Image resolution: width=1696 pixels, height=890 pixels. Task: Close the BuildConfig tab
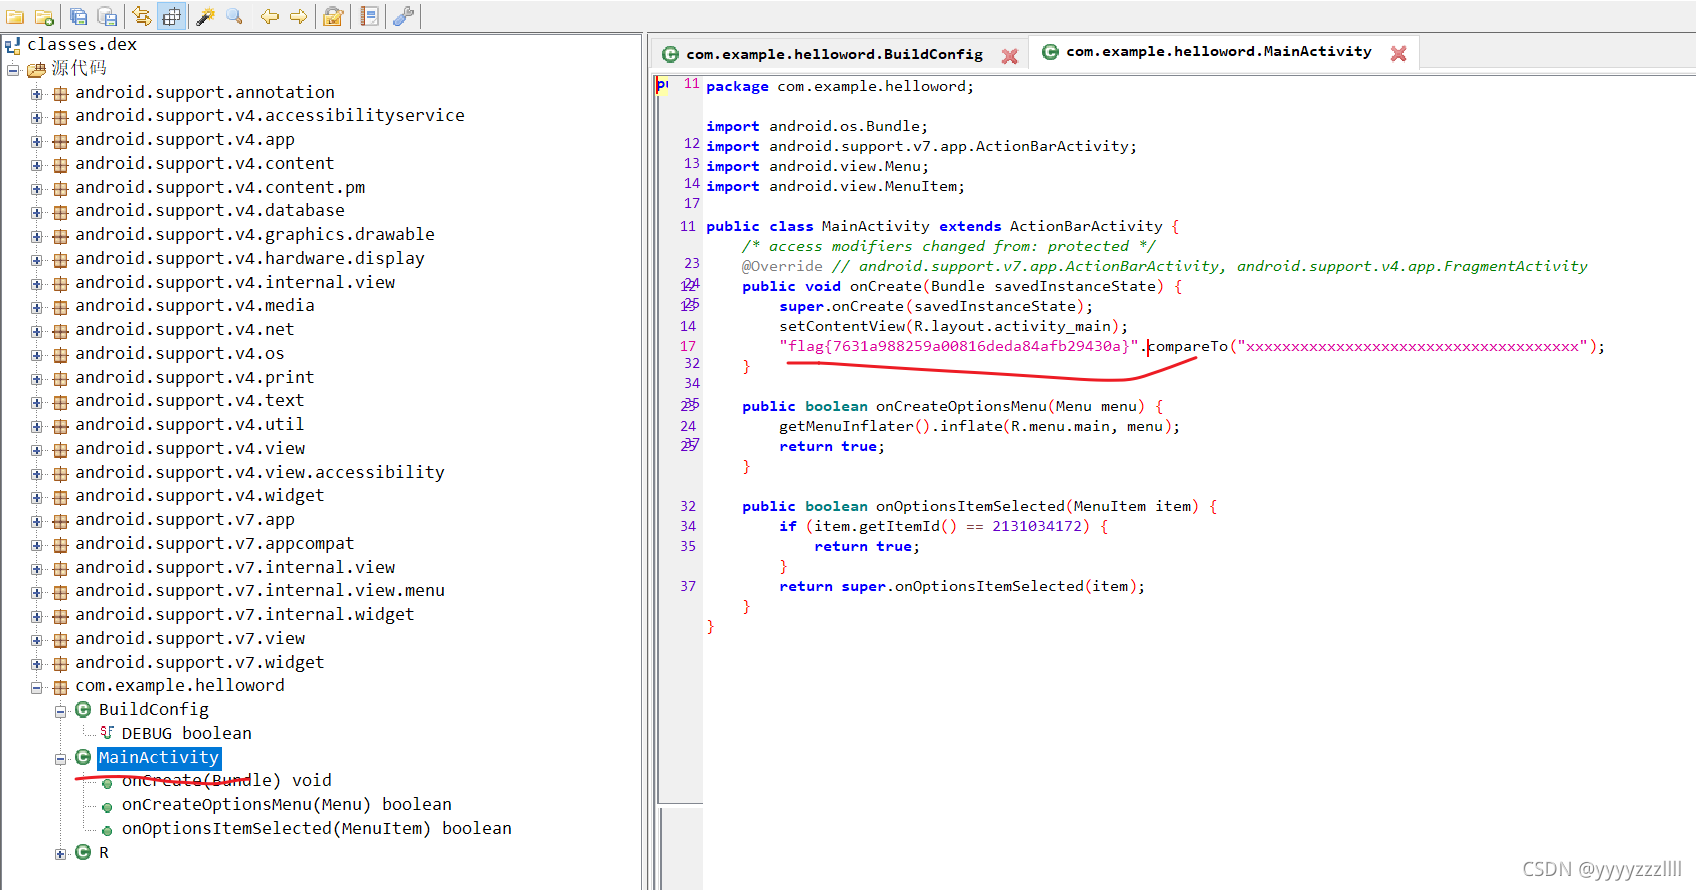click(x=1009, y=56)
